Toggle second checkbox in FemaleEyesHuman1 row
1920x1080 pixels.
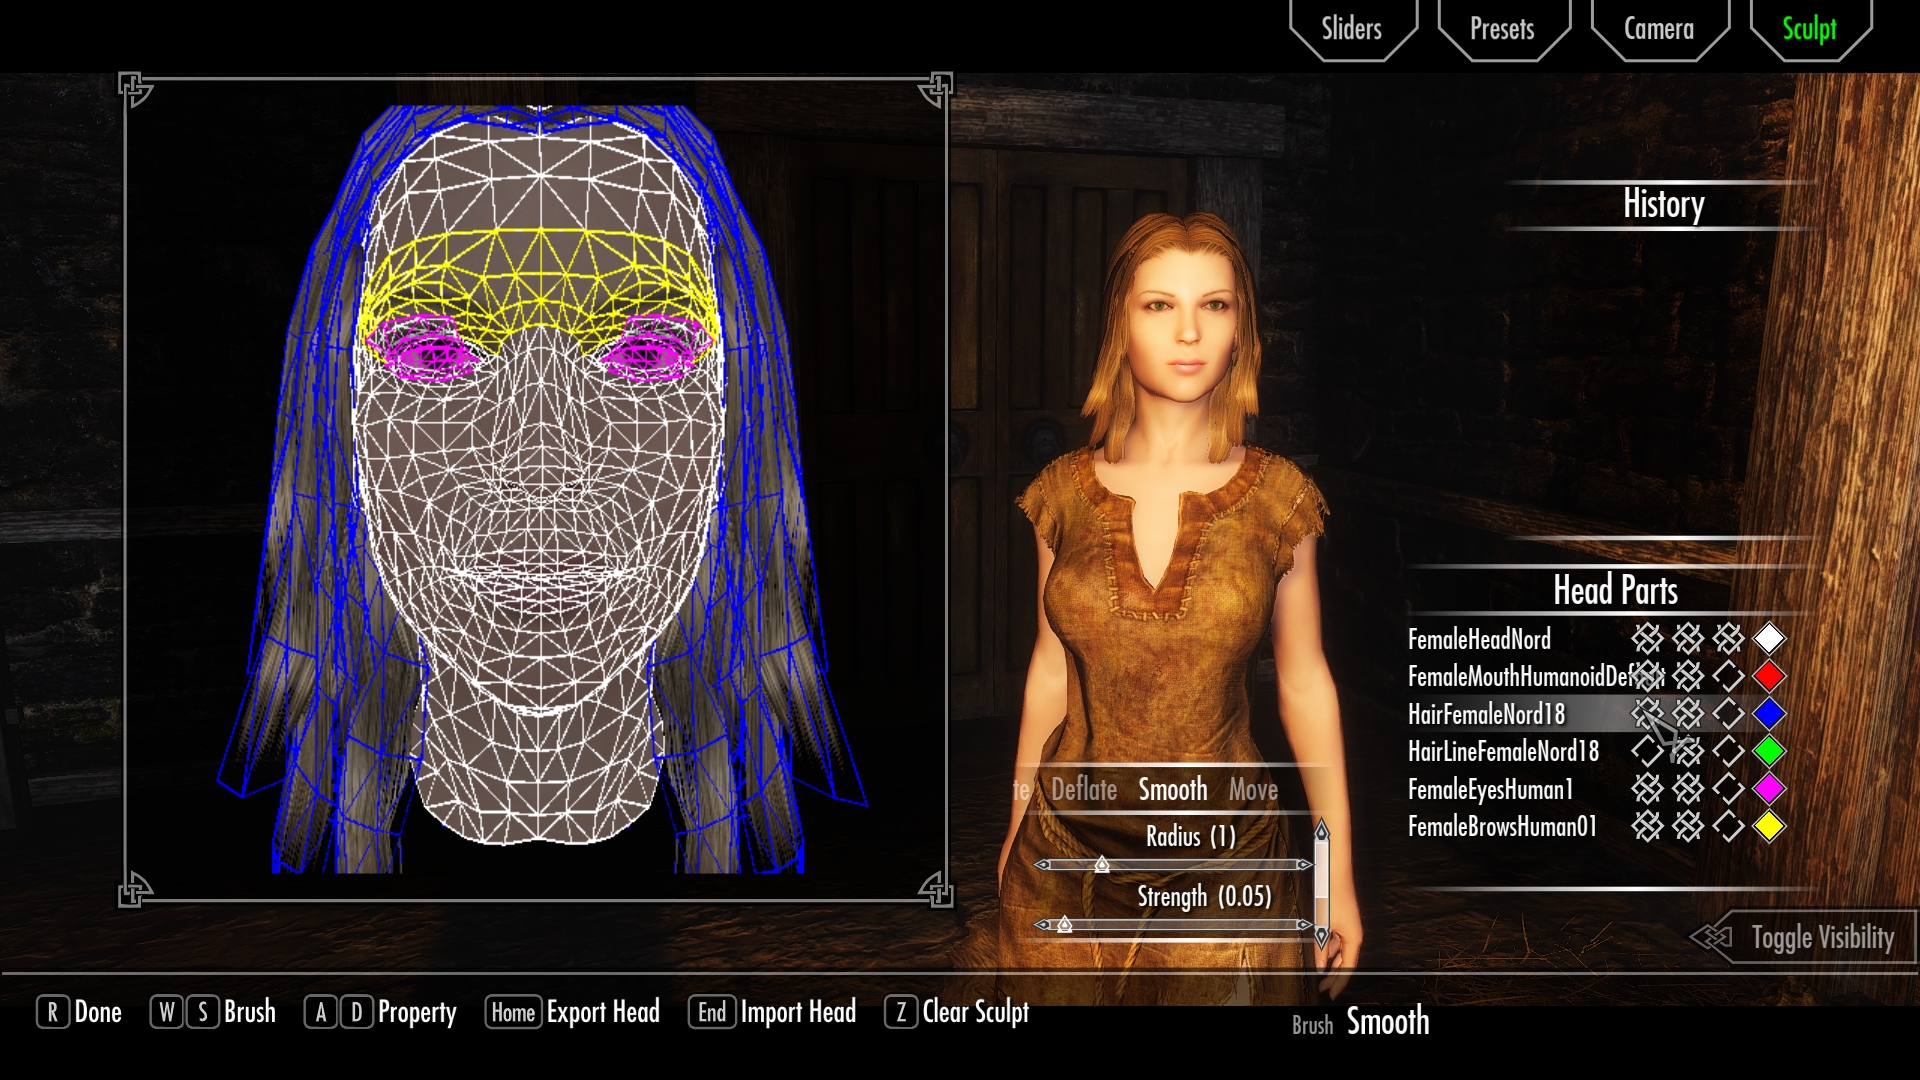pyautogui.click(x=1688, y=789)
